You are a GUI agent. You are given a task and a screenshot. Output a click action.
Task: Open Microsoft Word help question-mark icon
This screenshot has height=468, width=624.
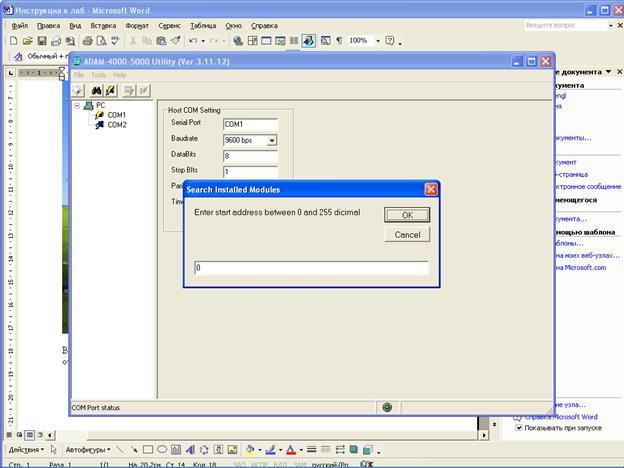390,41
